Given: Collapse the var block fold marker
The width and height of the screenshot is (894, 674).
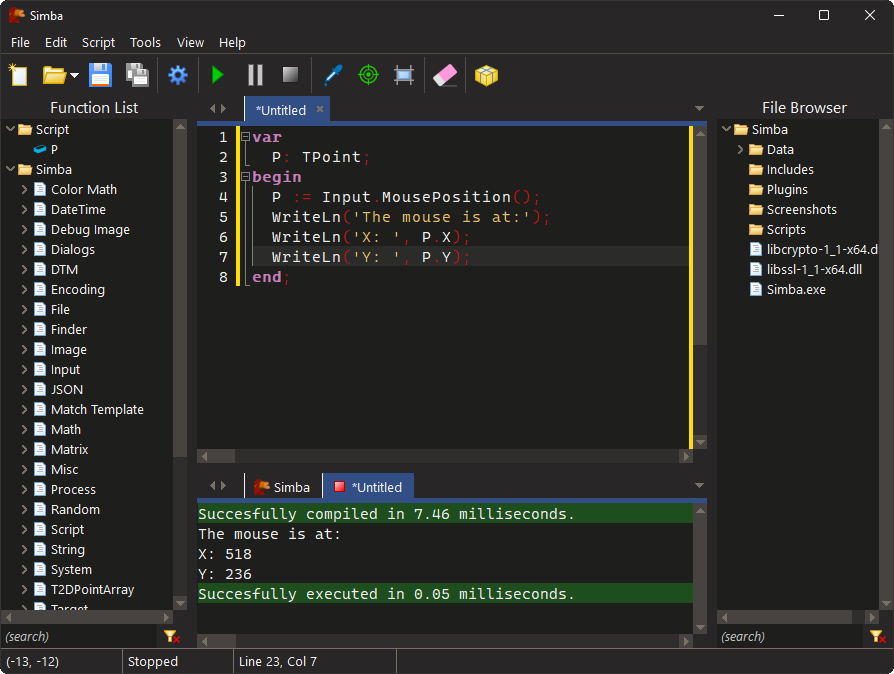Looking at the screenshot, I should [x=246, y=136].
